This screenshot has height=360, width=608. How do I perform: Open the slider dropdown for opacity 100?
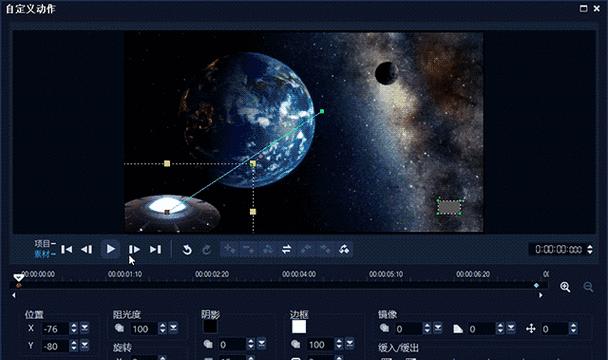click(x=173, y=328)
